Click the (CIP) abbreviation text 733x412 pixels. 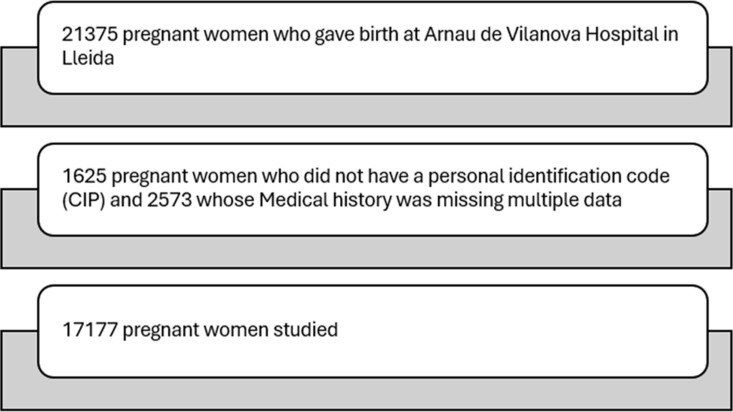click(x=84, y=200)
